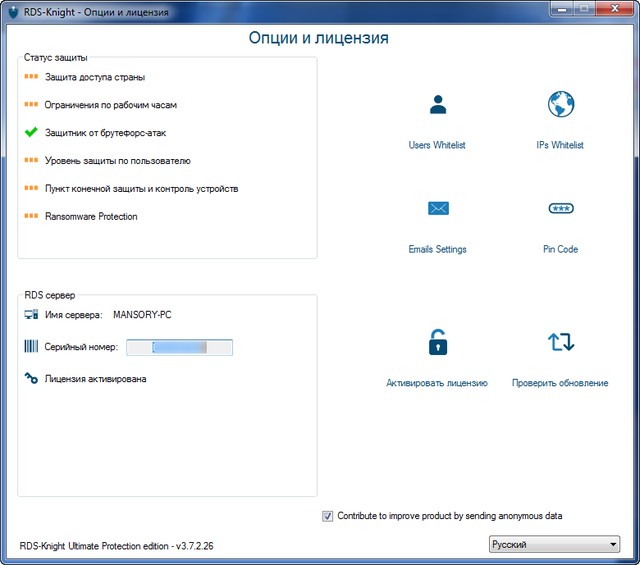Click the server computer icon beside Имя сервера
The height and width of the screenshot is (565, 640).
(31, 314)
